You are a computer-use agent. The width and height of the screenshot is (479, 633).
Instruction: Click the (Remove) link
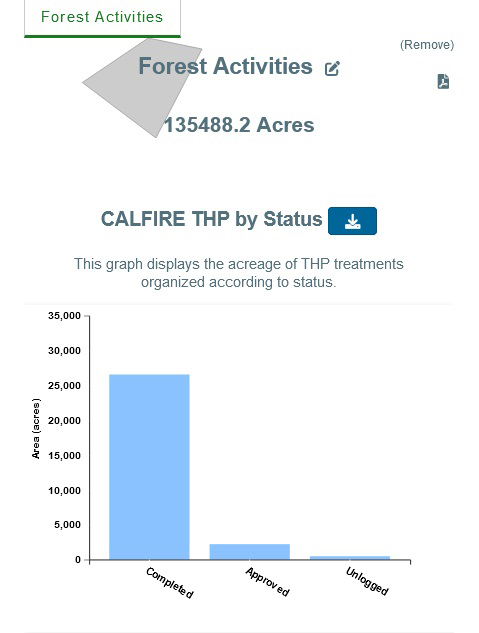427,44
